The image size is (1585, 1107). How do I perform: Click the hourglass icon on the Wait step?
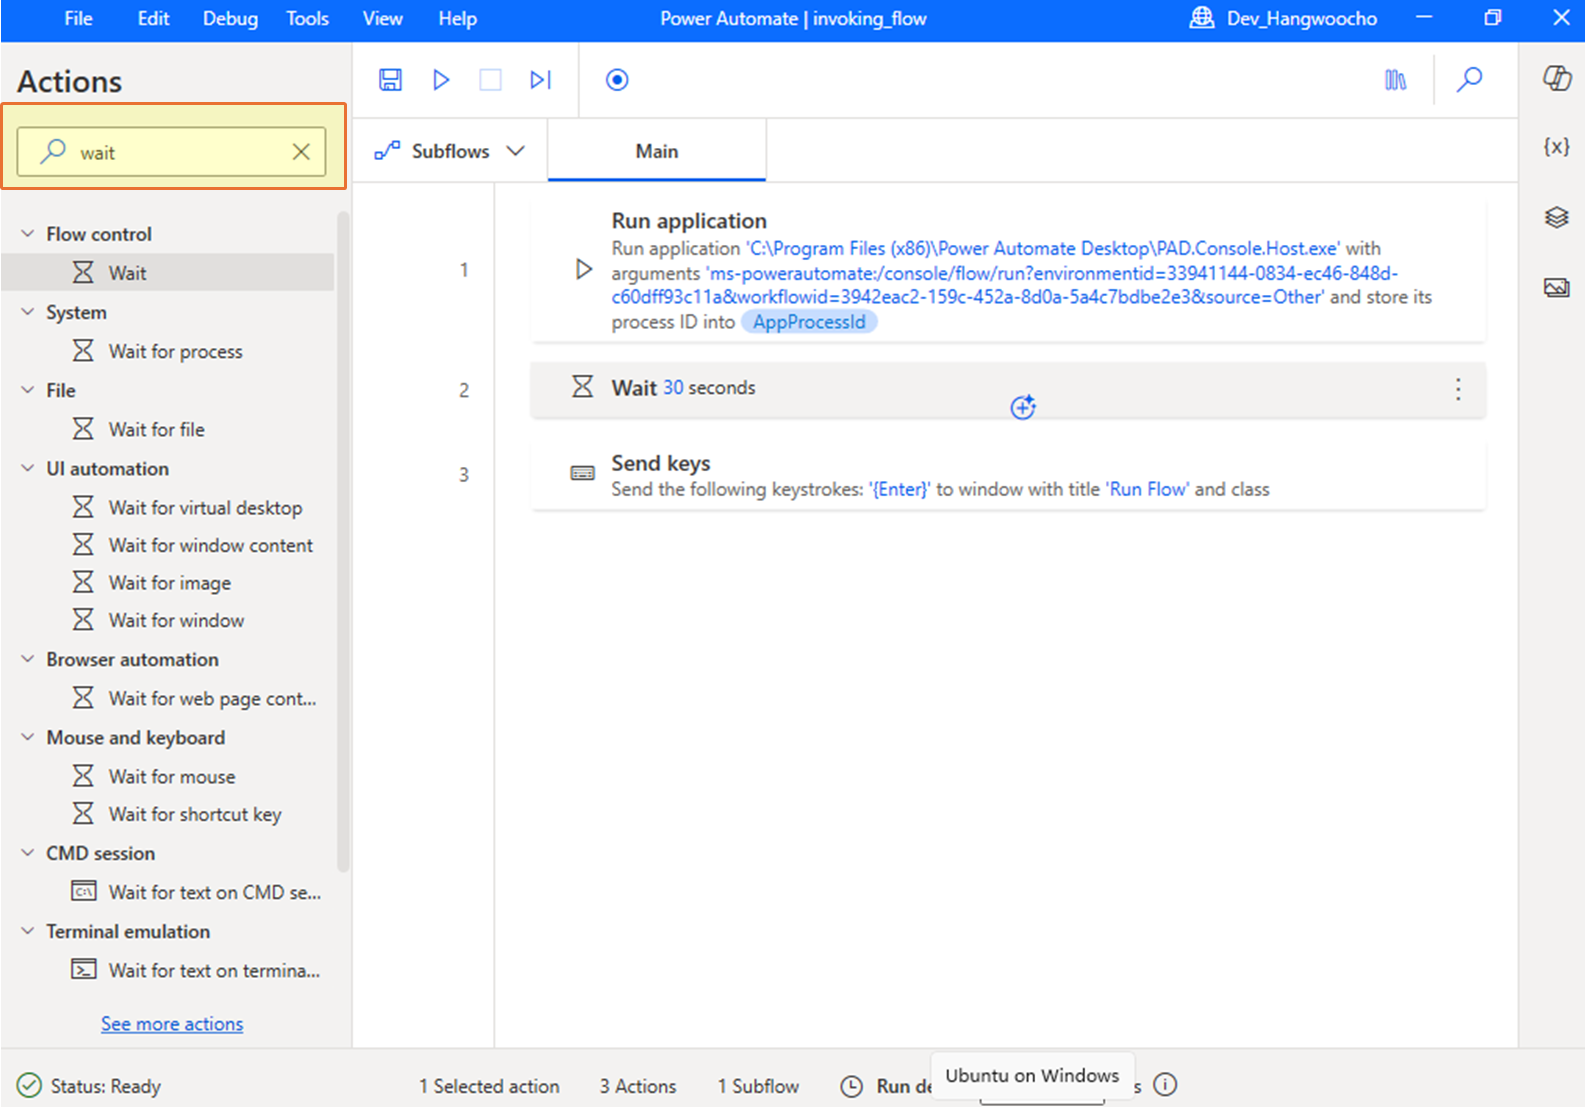coord(582,386)
